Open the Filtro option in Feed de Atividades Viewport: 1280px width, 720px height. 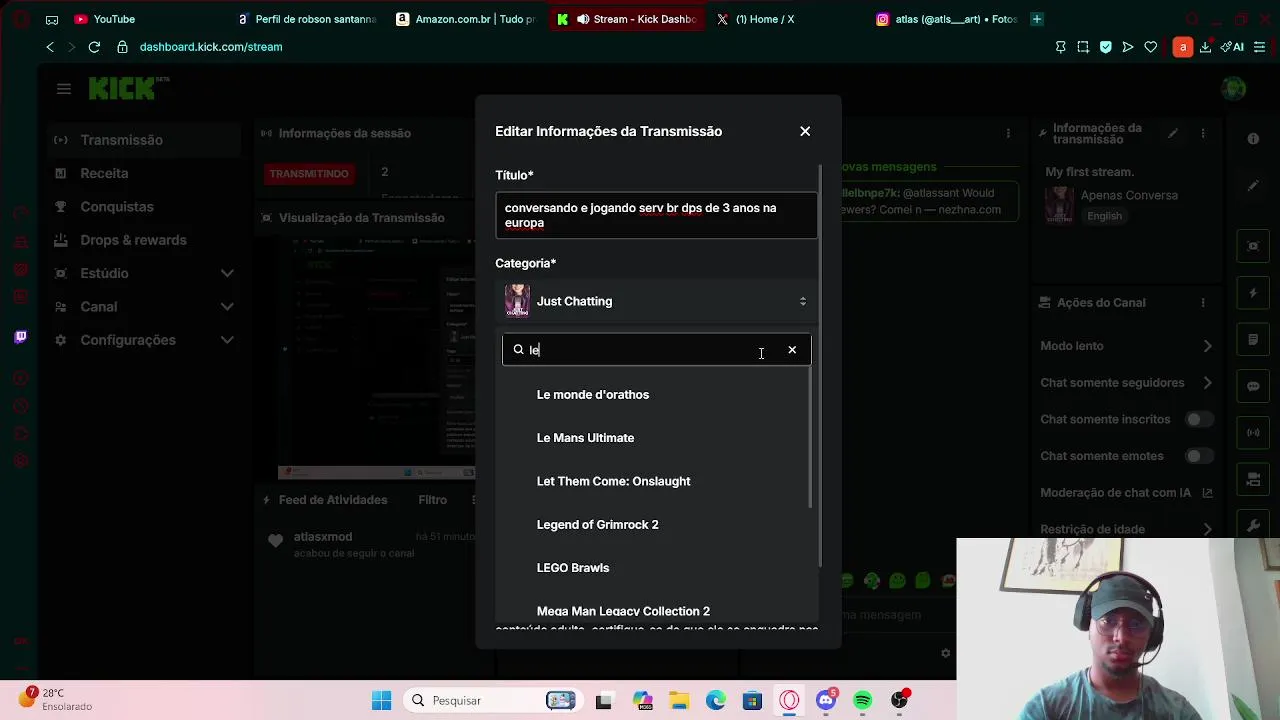432,500
